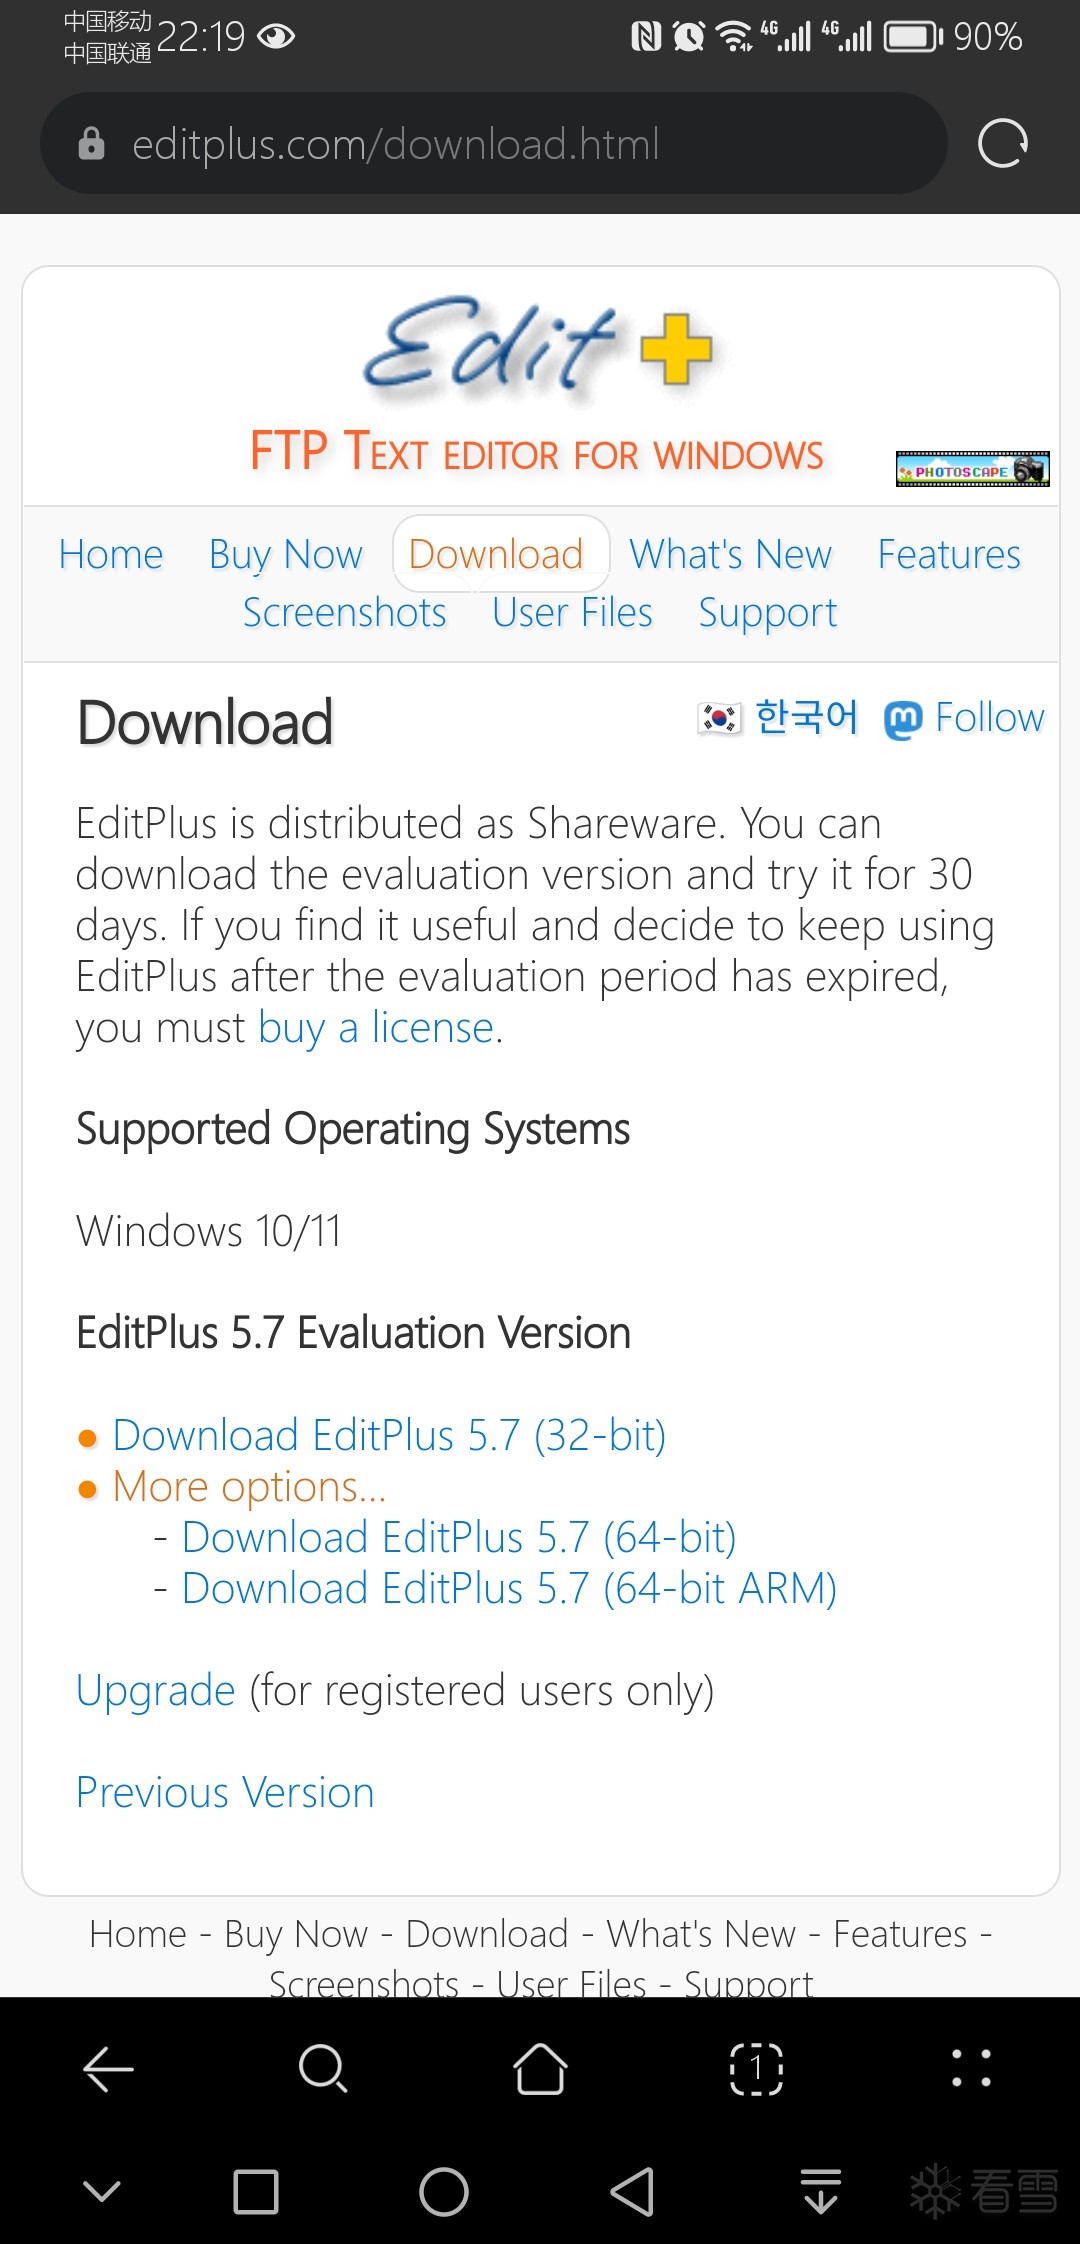
Task: Tap the Android back triangle button
Action: [632, 2192]
